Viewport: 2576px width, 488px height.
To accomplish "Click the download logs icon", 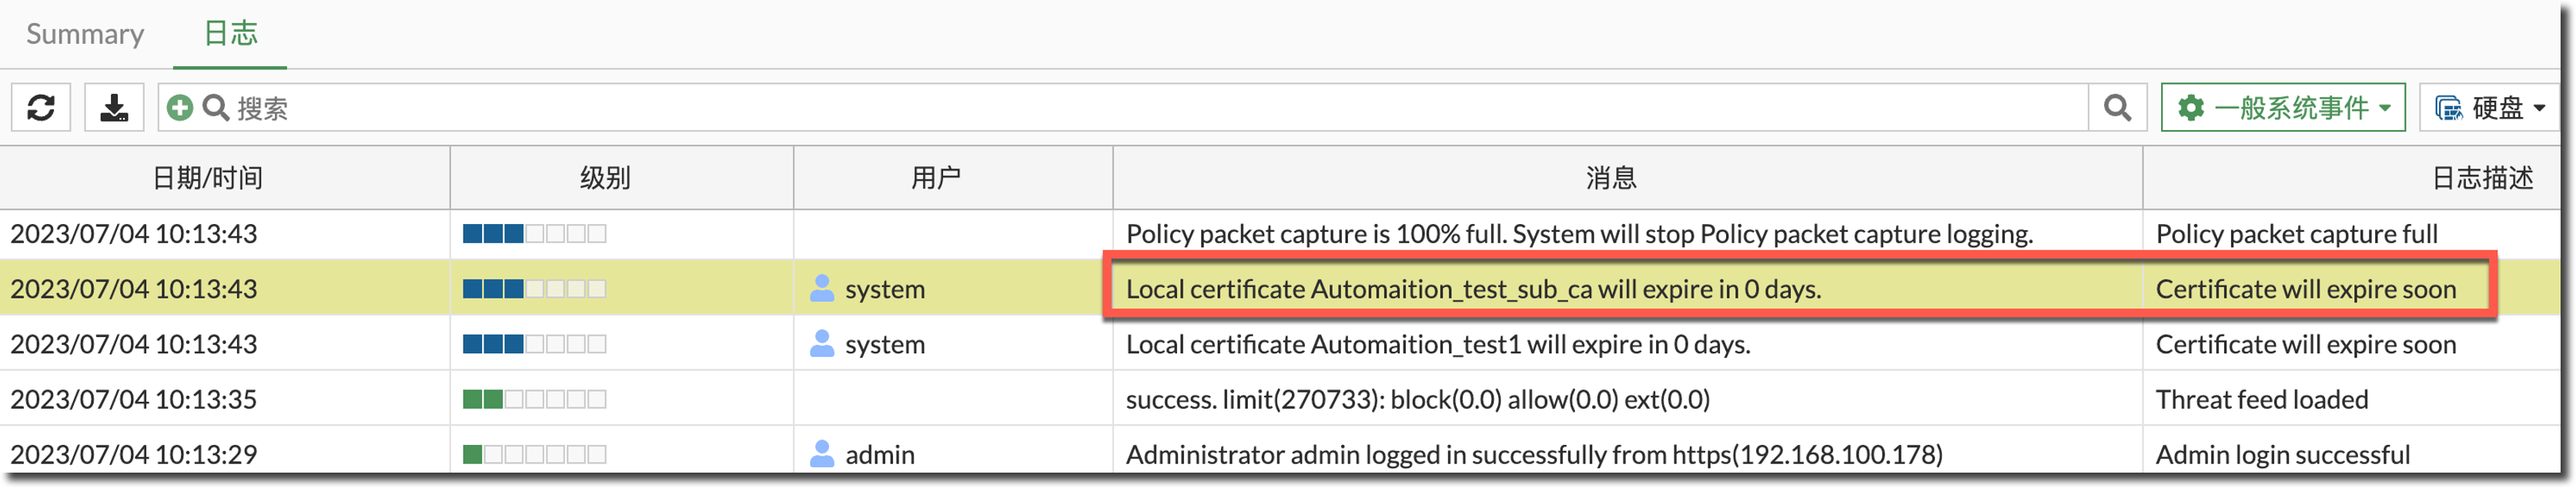I will [x=114, y=107].
